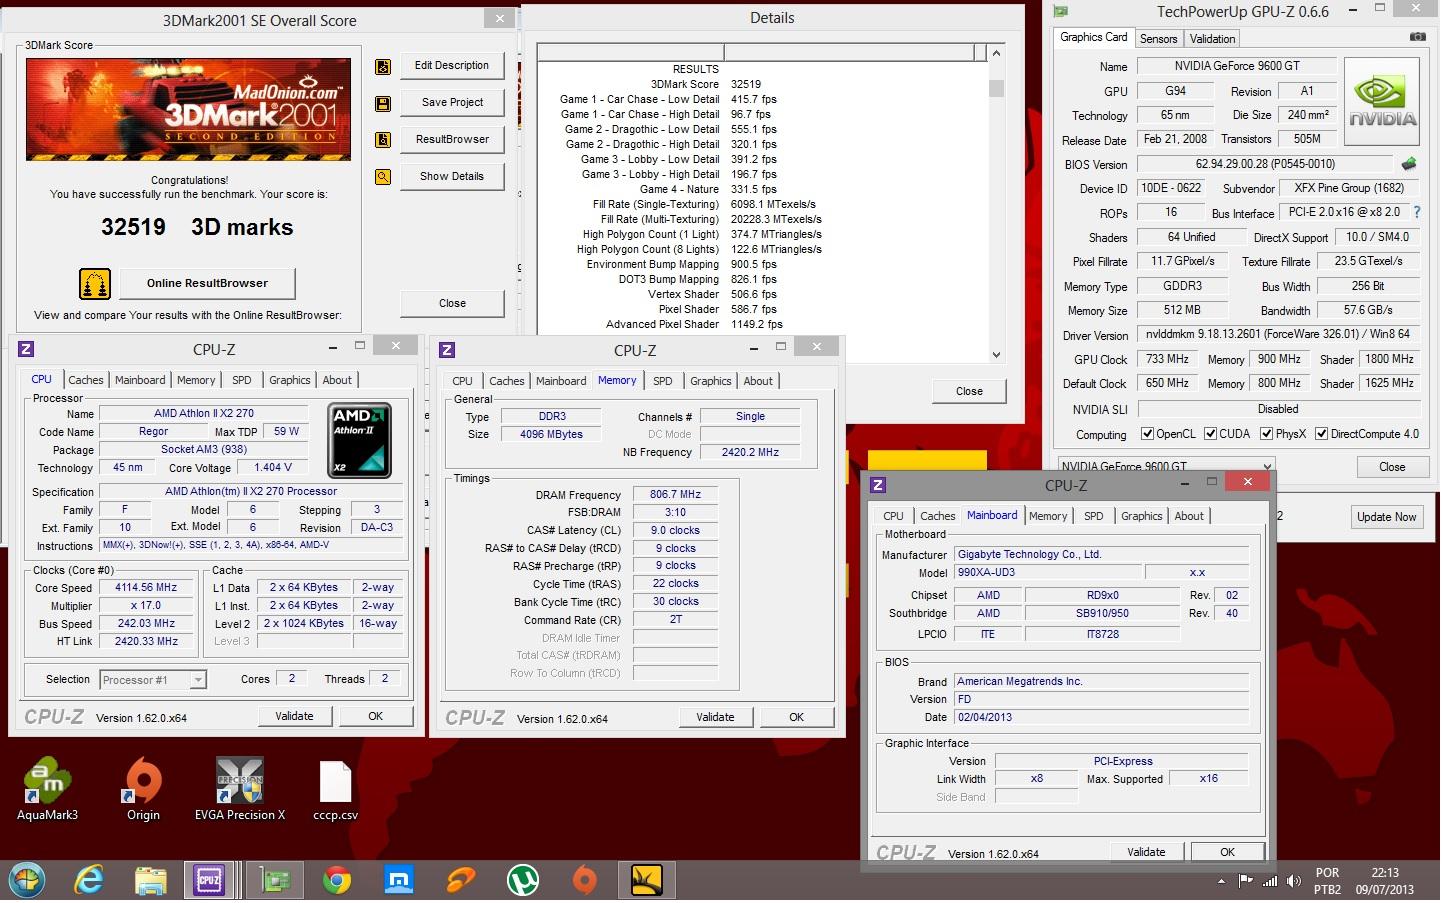Viewport: 1442px width, 903px height.
Task: Open the Origin desktop shortcut
Action: [143, 790]
